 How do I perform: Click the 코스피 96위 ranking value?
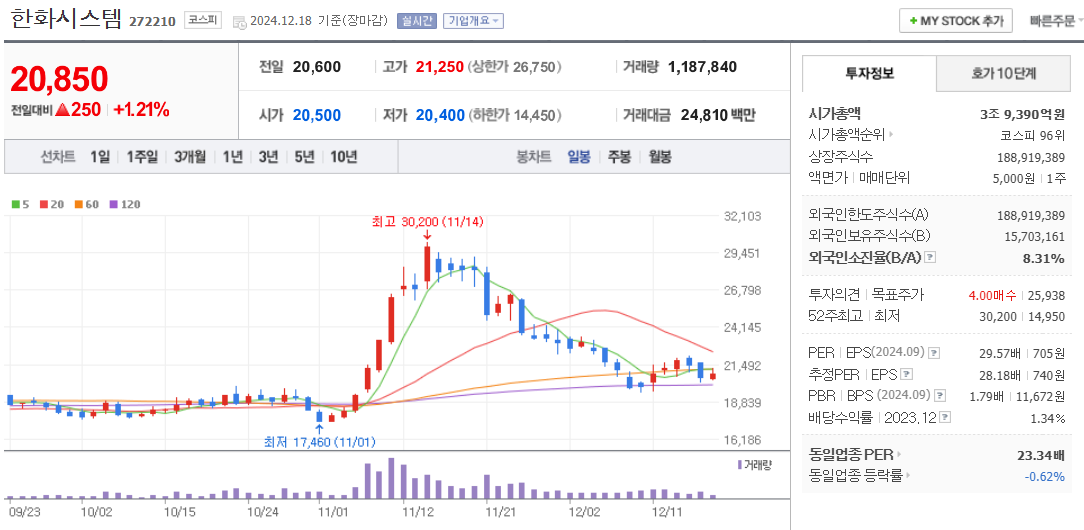tap(1032, 135)
